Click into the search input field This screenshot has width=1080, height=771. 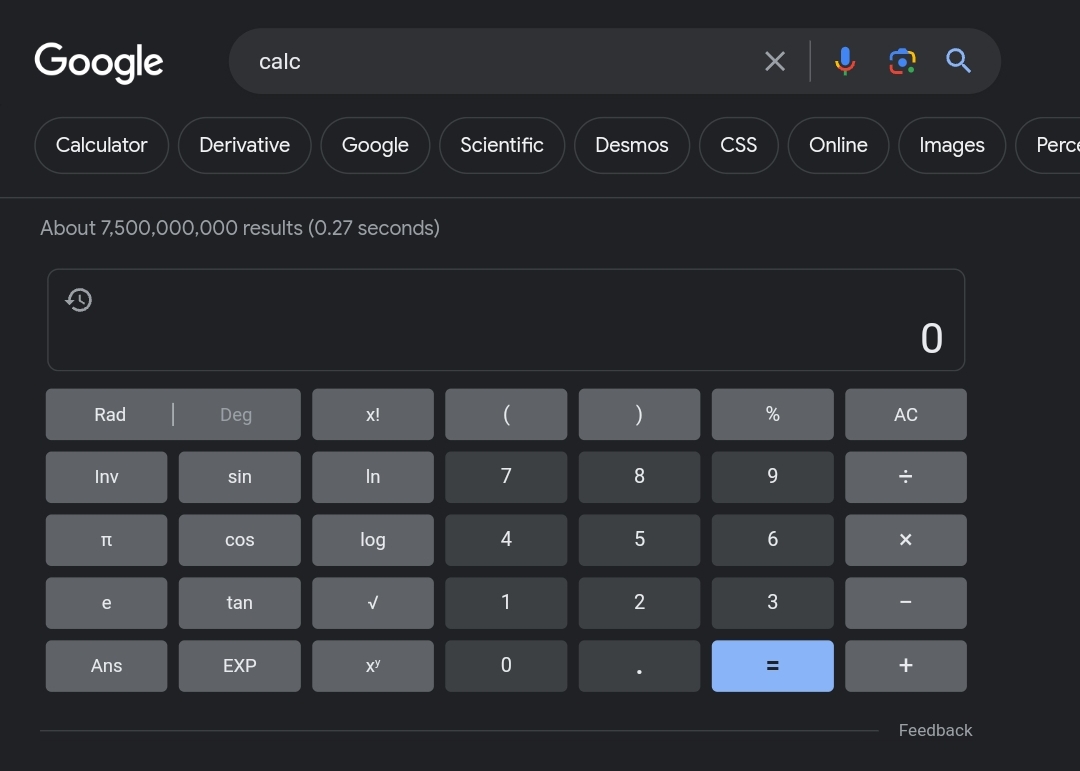(x=500, y=61)
